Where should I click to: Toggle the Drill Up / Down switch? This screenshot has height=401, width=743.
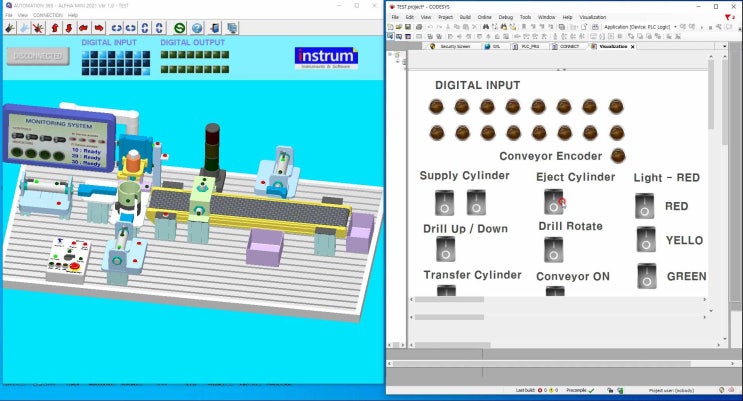(x=445, y=249)
